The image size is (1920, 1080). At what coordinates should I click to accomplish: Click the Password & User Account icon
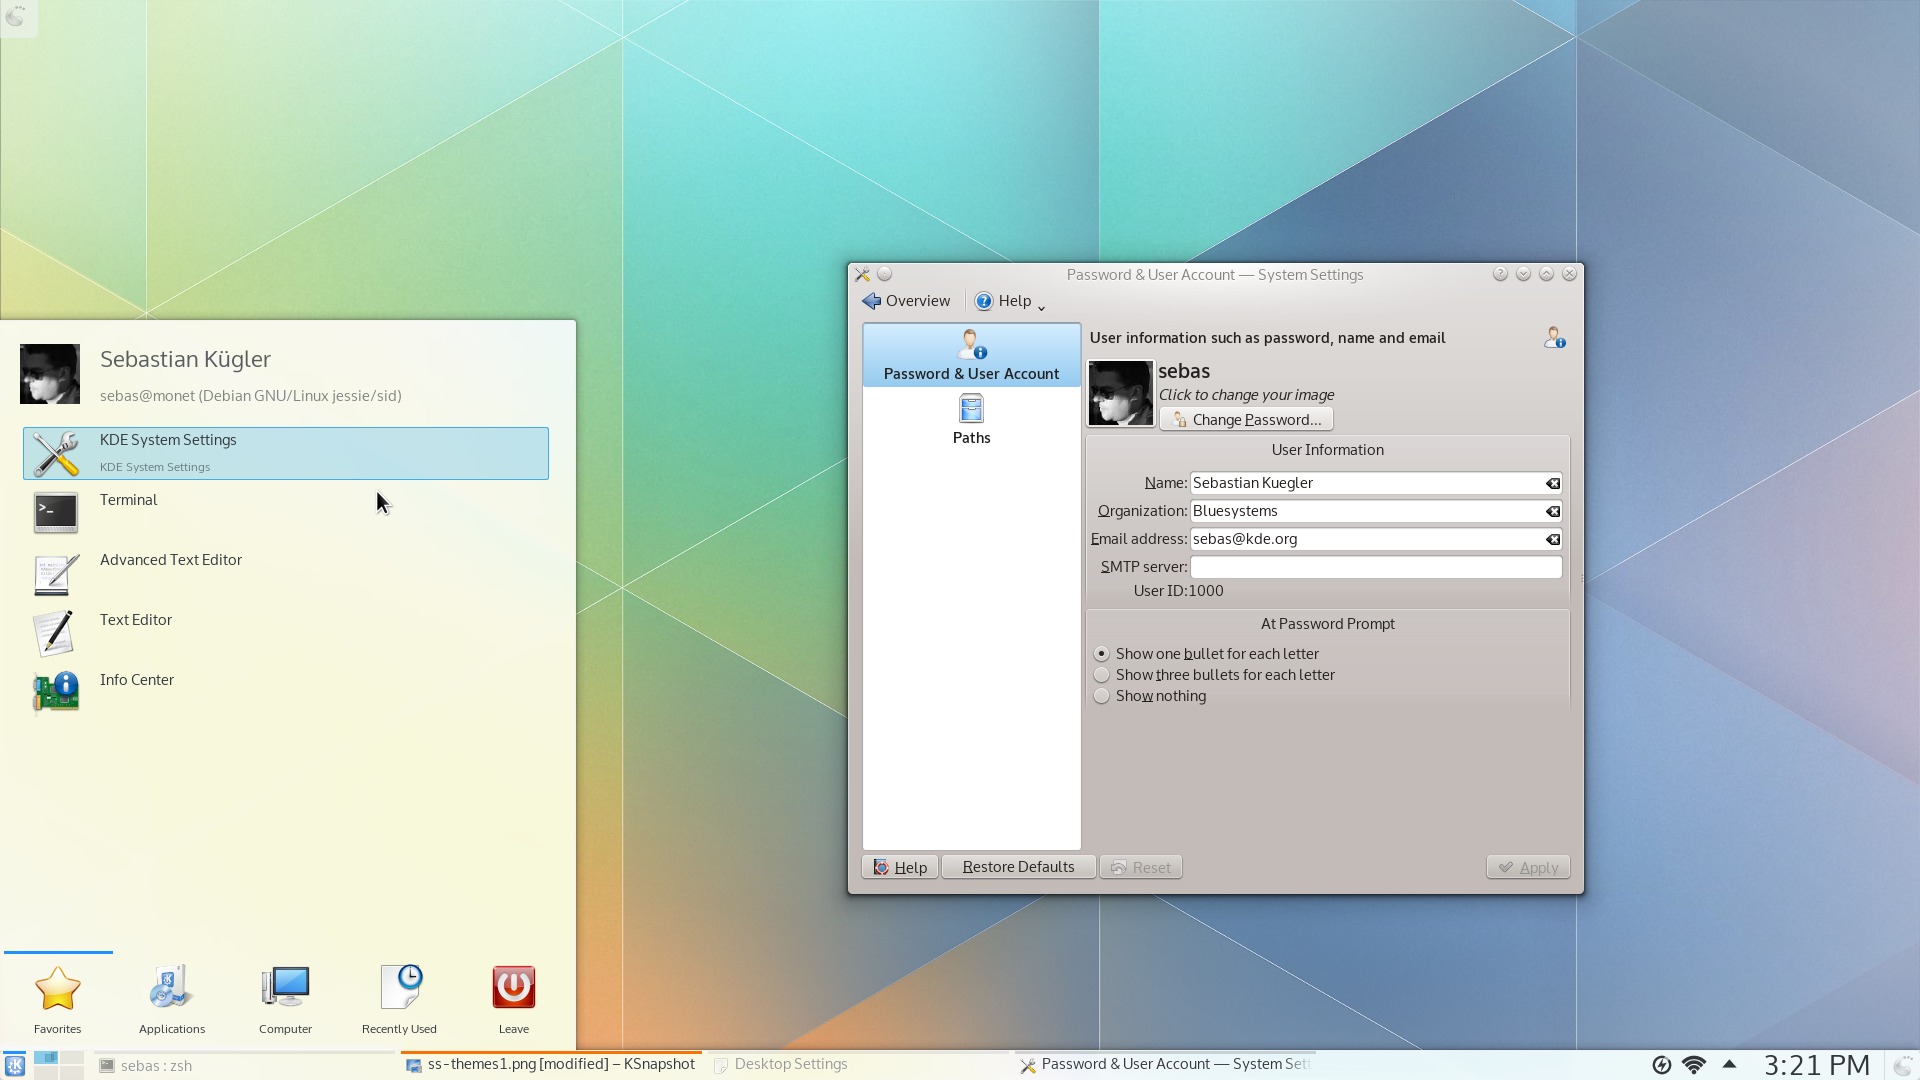971,353
